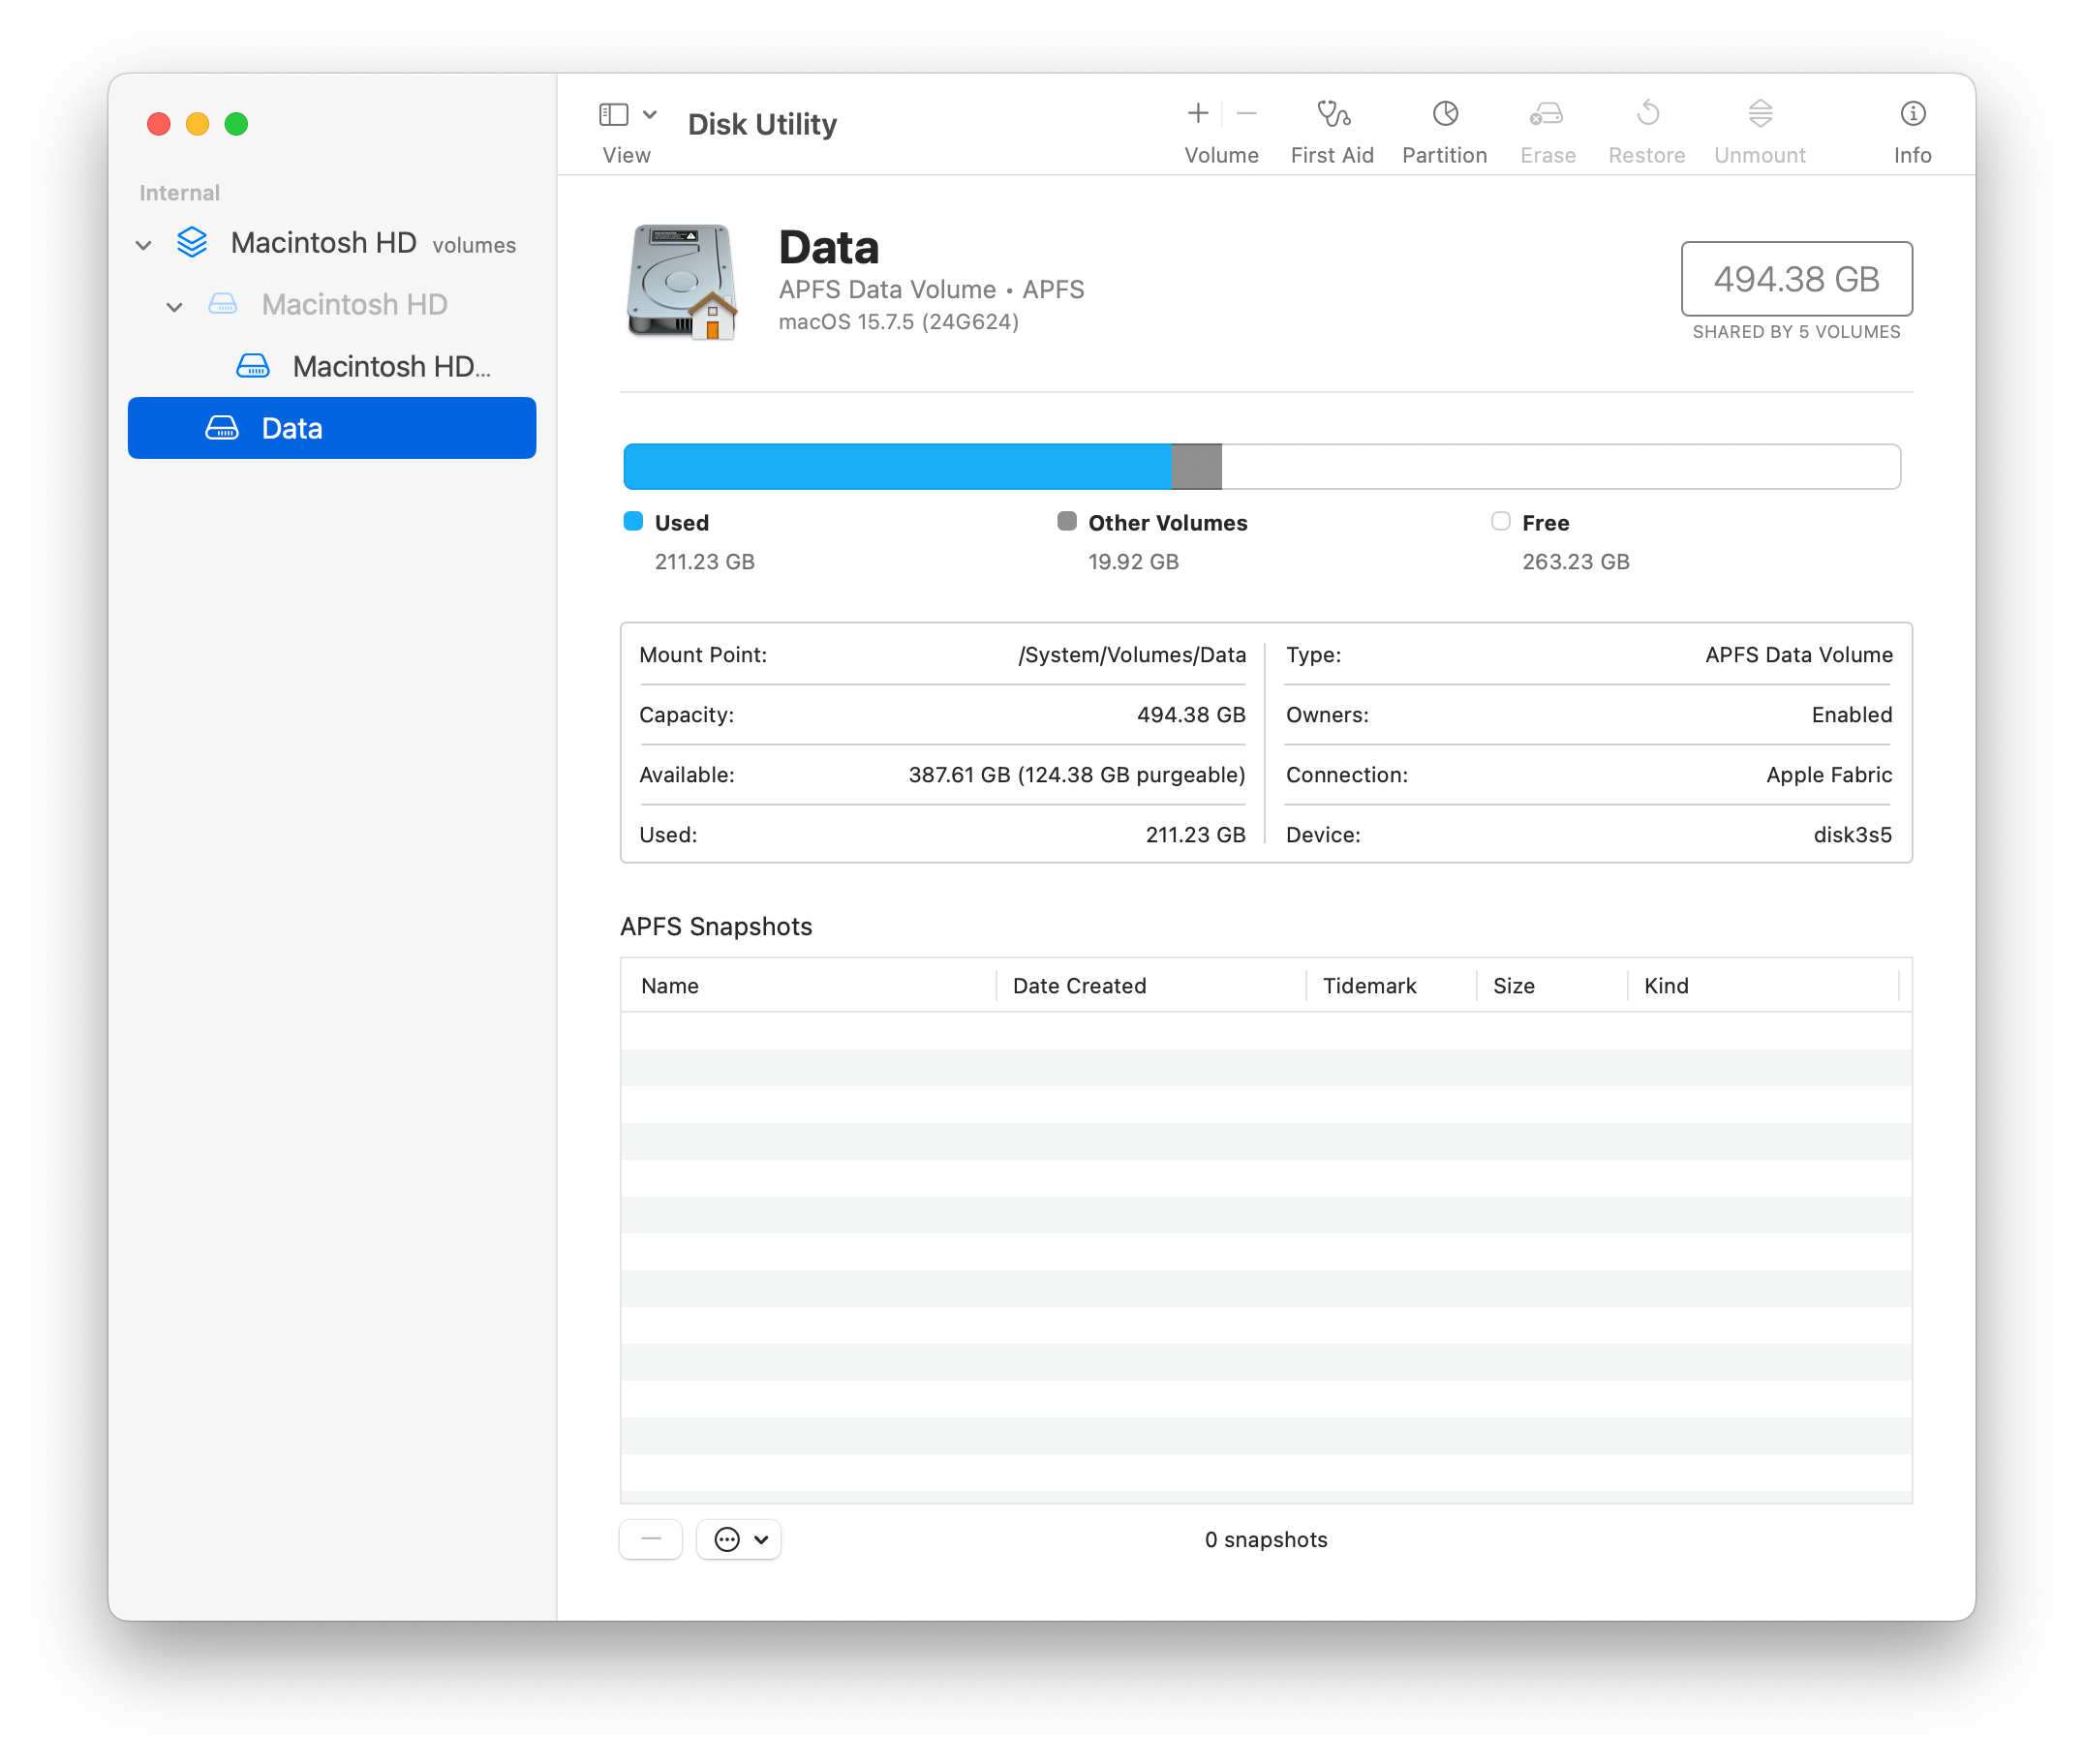Click the SHARED BY 5 VOLUMES label

click(x=1796, y=332)
